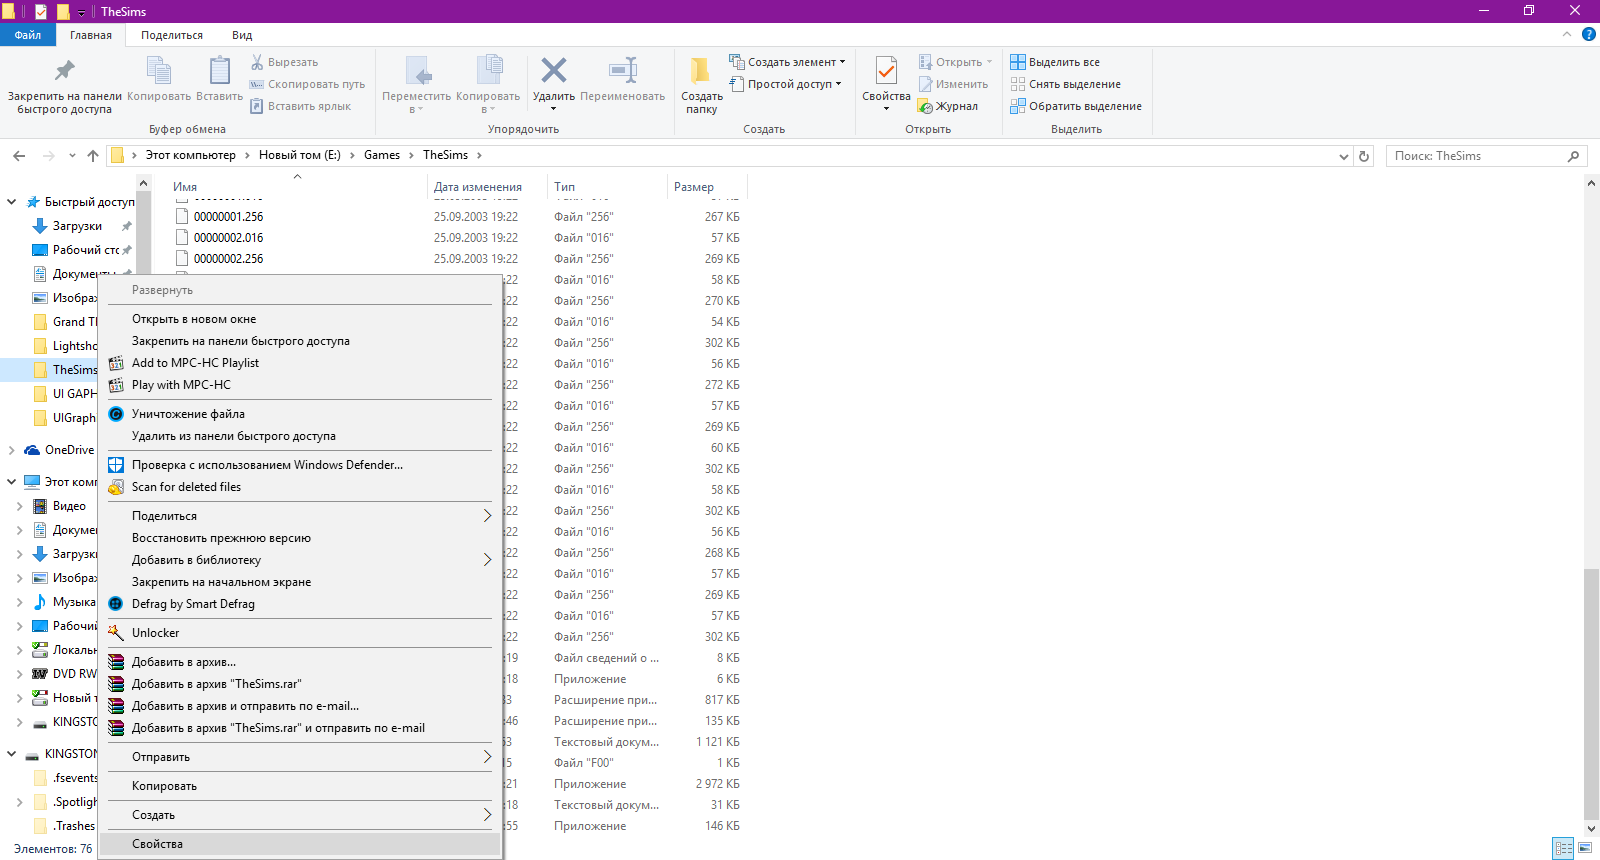Click 'Games' in the breadcrumb path
Image resolution: width=1600 pixels, height=860 pixels.
[382, 155]
